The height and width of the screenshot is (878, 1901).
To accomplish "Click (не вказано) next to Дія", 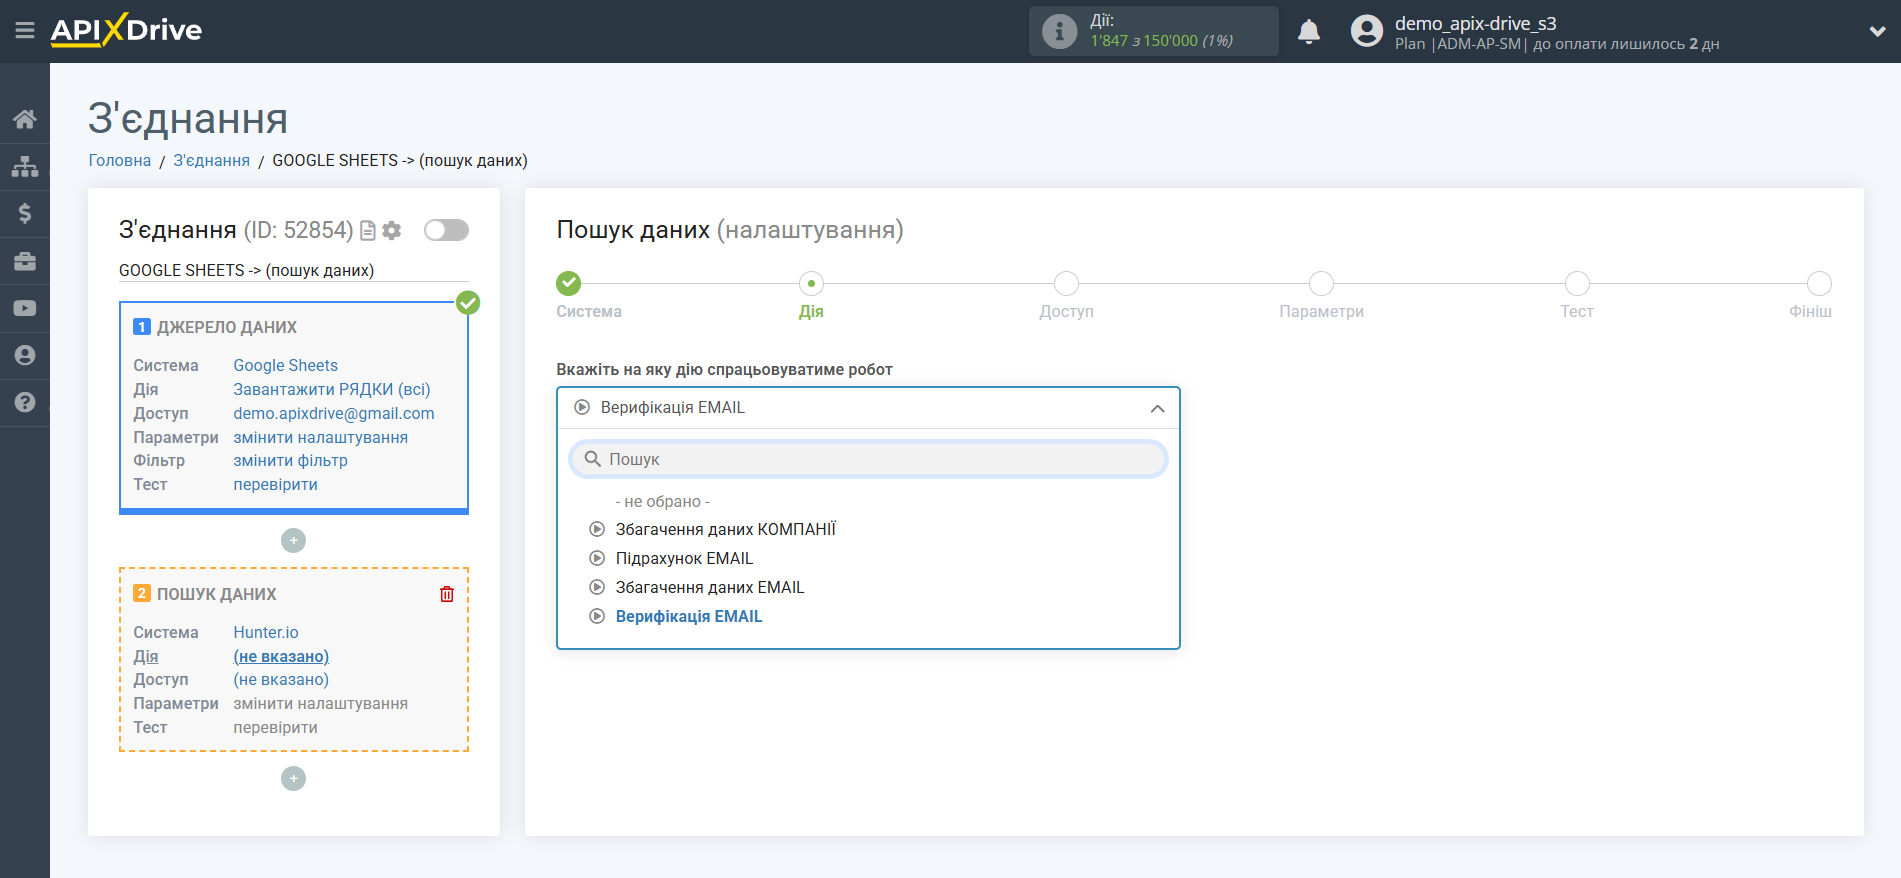I will tap(281, 657).
